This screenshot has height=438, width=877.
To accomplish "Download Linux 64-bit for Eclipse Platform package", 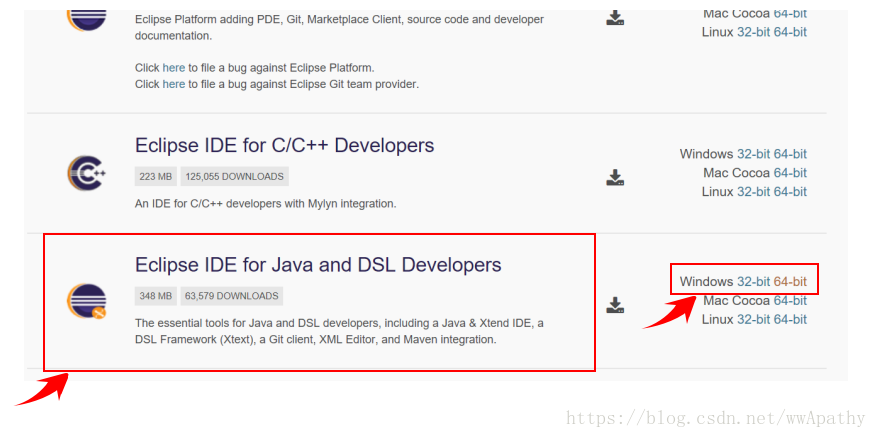I will [x=790, y=32].
